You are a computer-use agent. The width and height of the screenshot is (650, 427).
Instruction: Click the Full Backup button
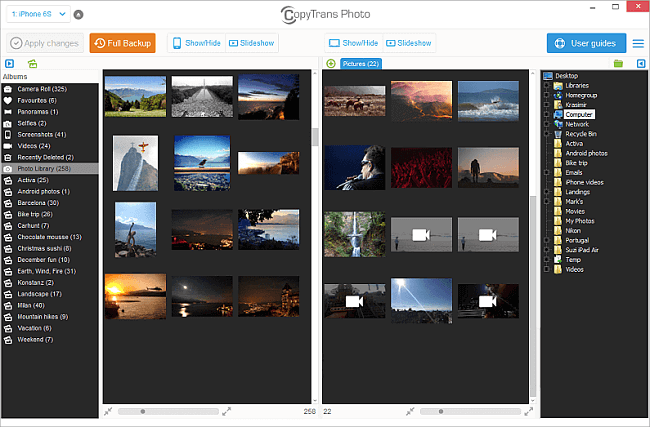point(122,43)
